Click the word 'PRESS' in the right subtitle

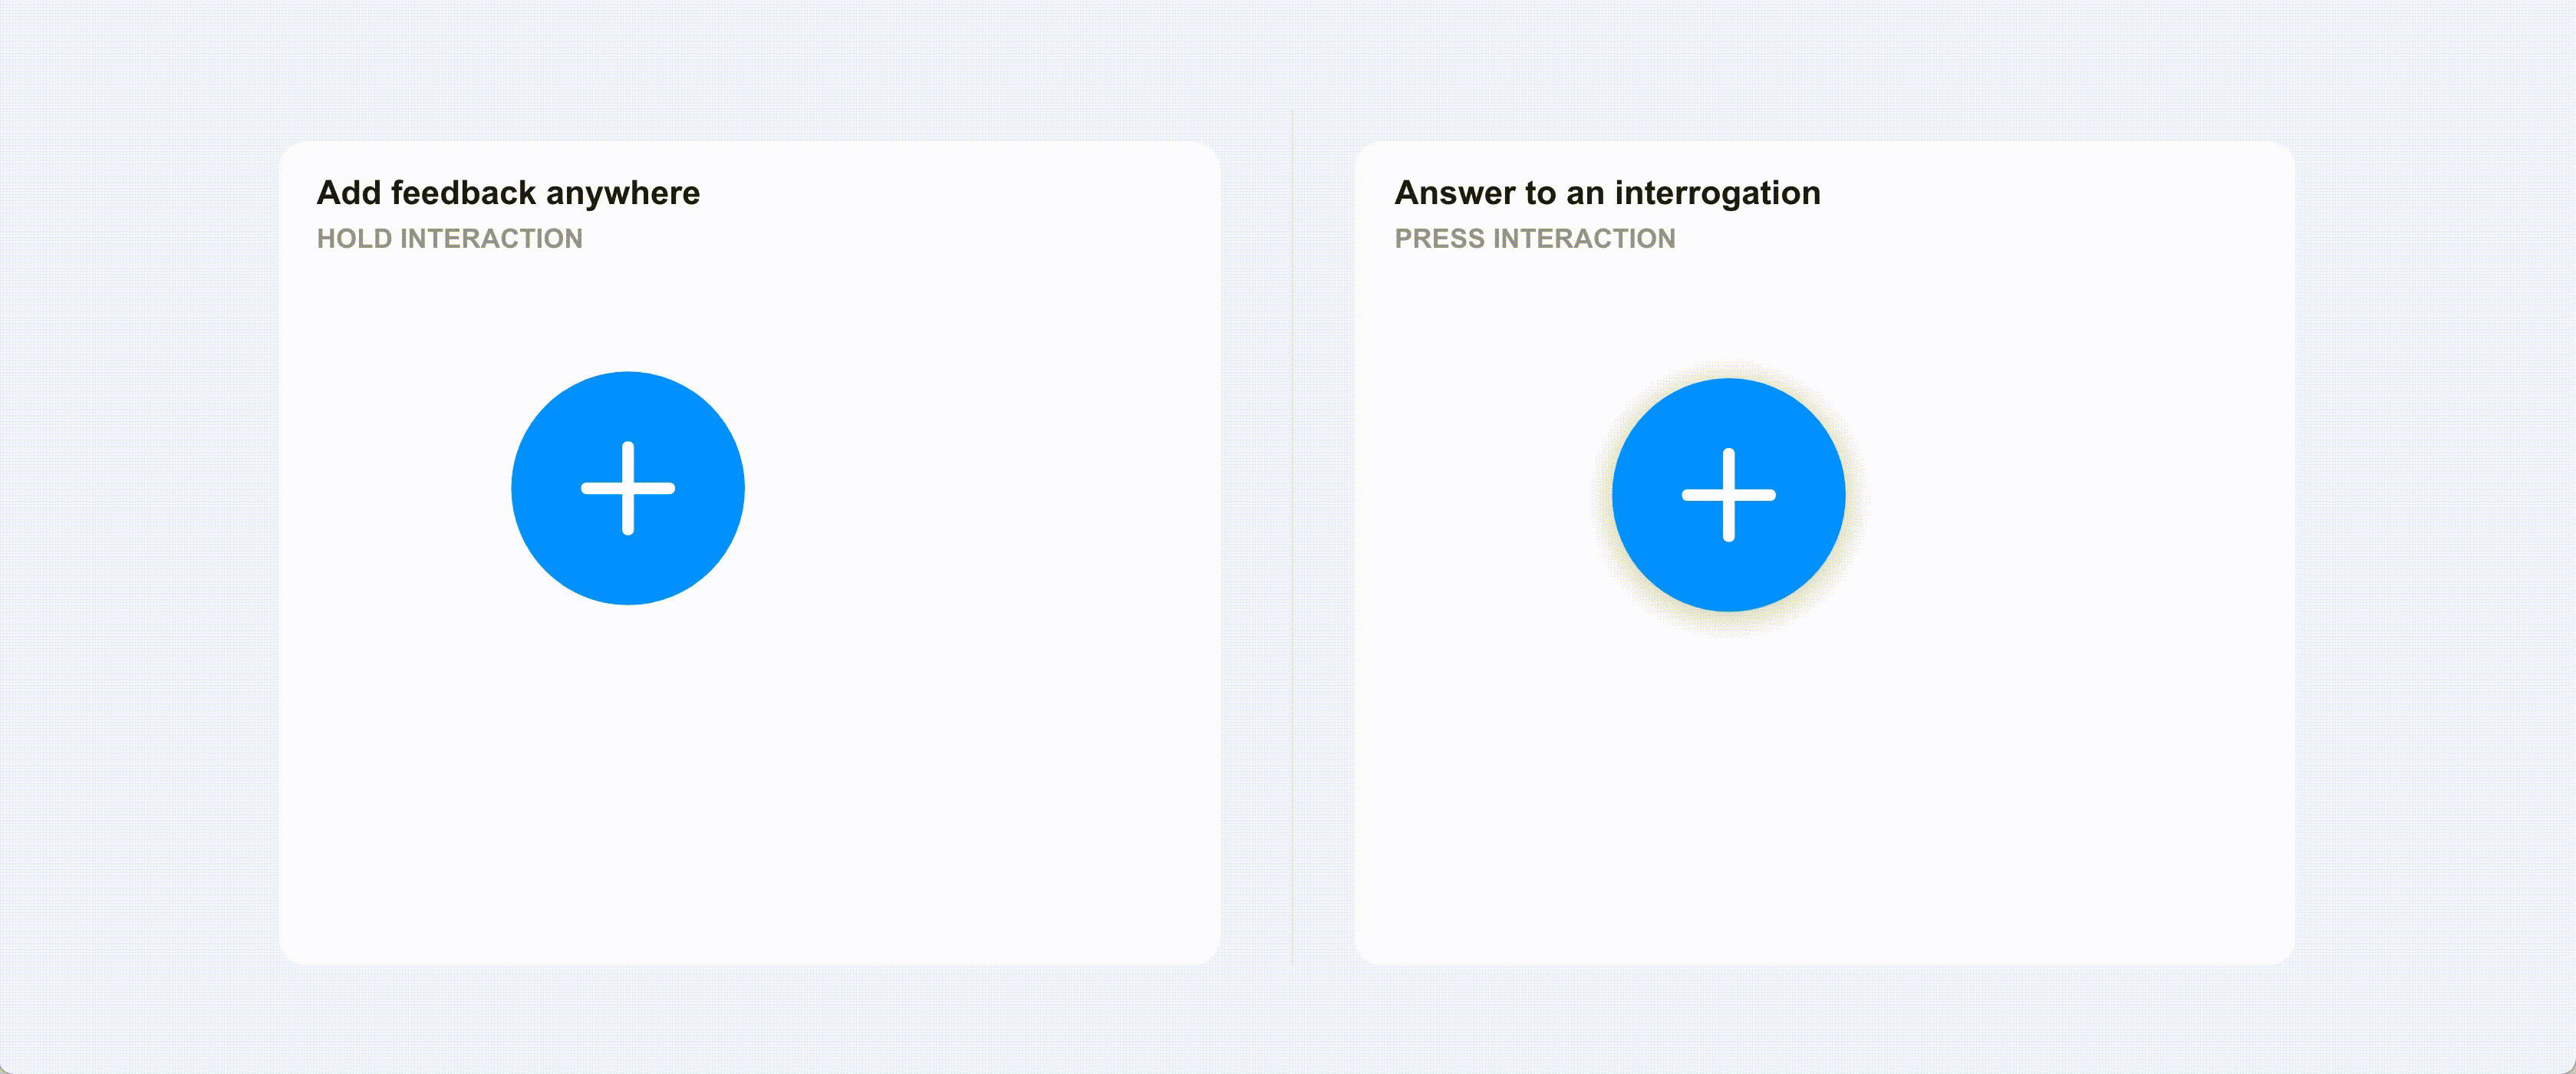(x=1440, y=238)
